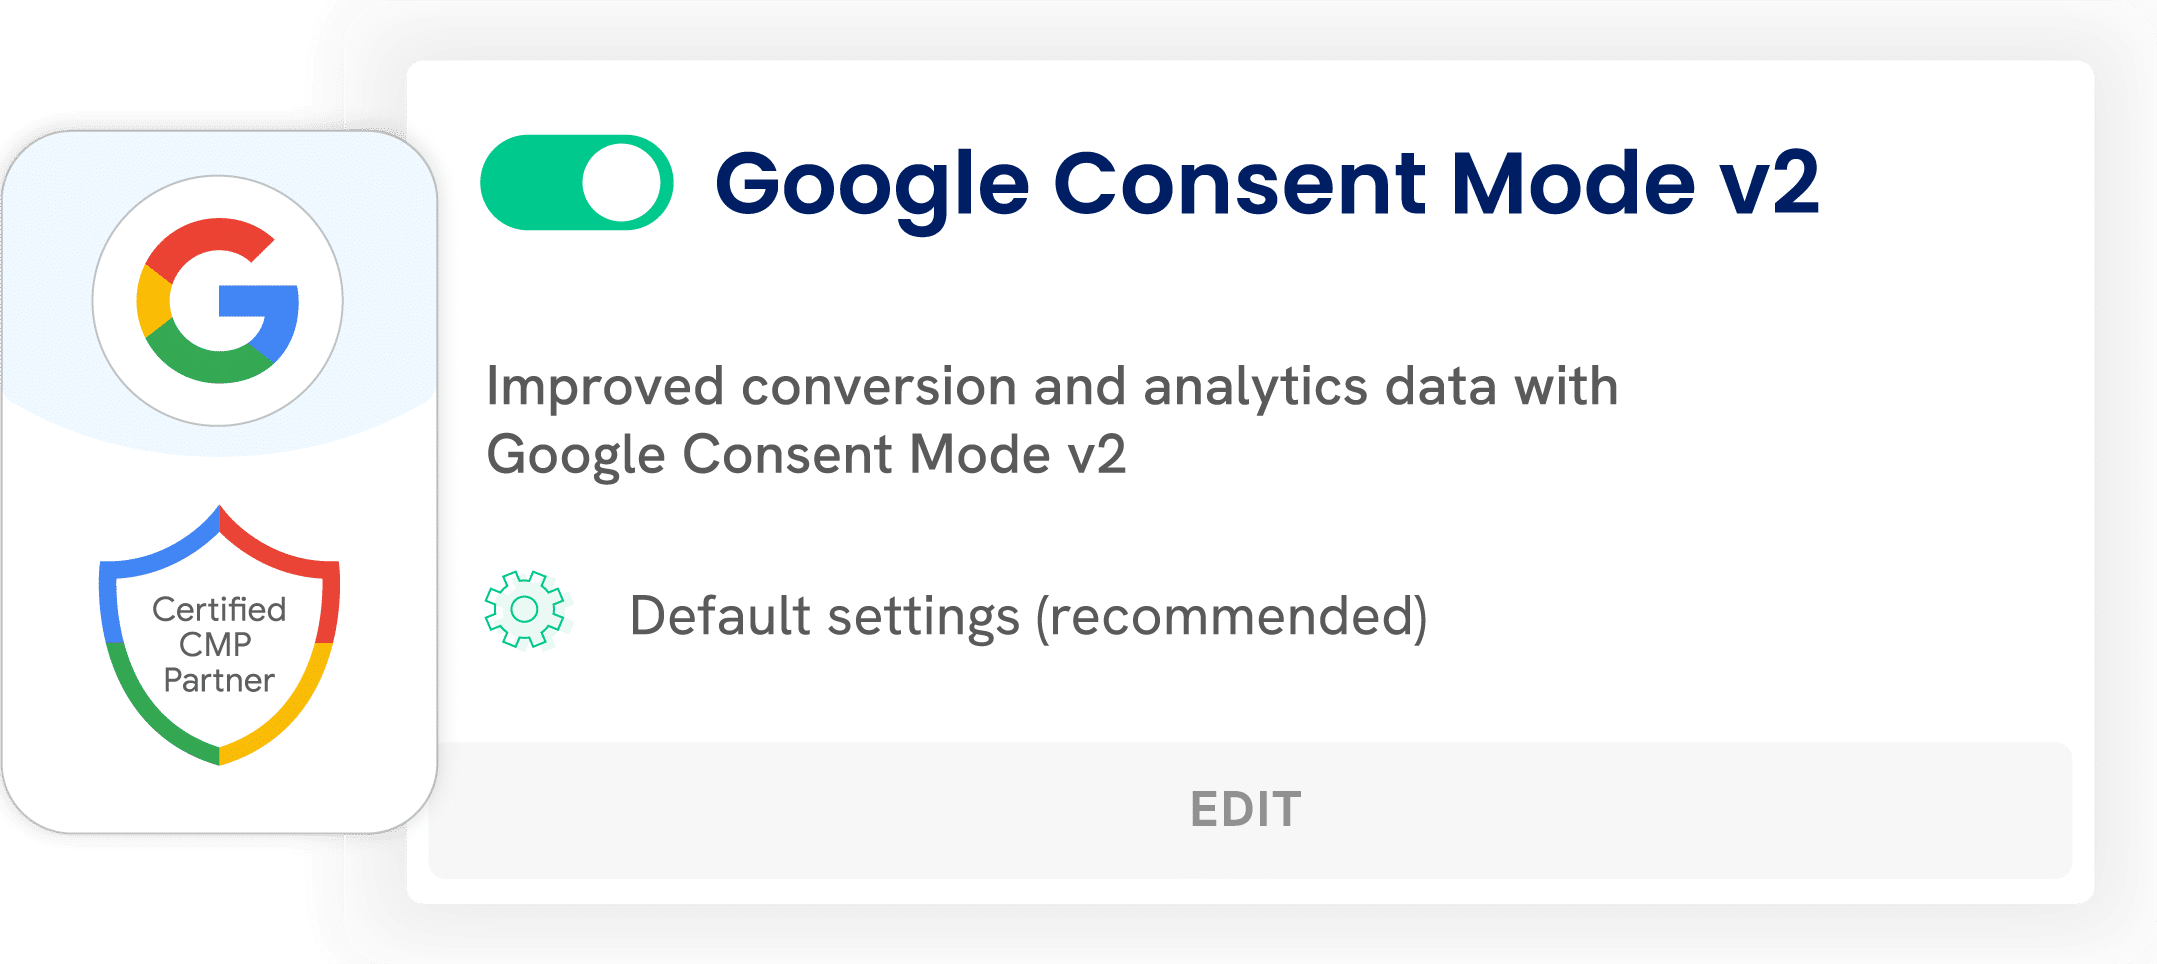Click the green gear settings icon
The image size is (2157, 964).
click(524, 610)
